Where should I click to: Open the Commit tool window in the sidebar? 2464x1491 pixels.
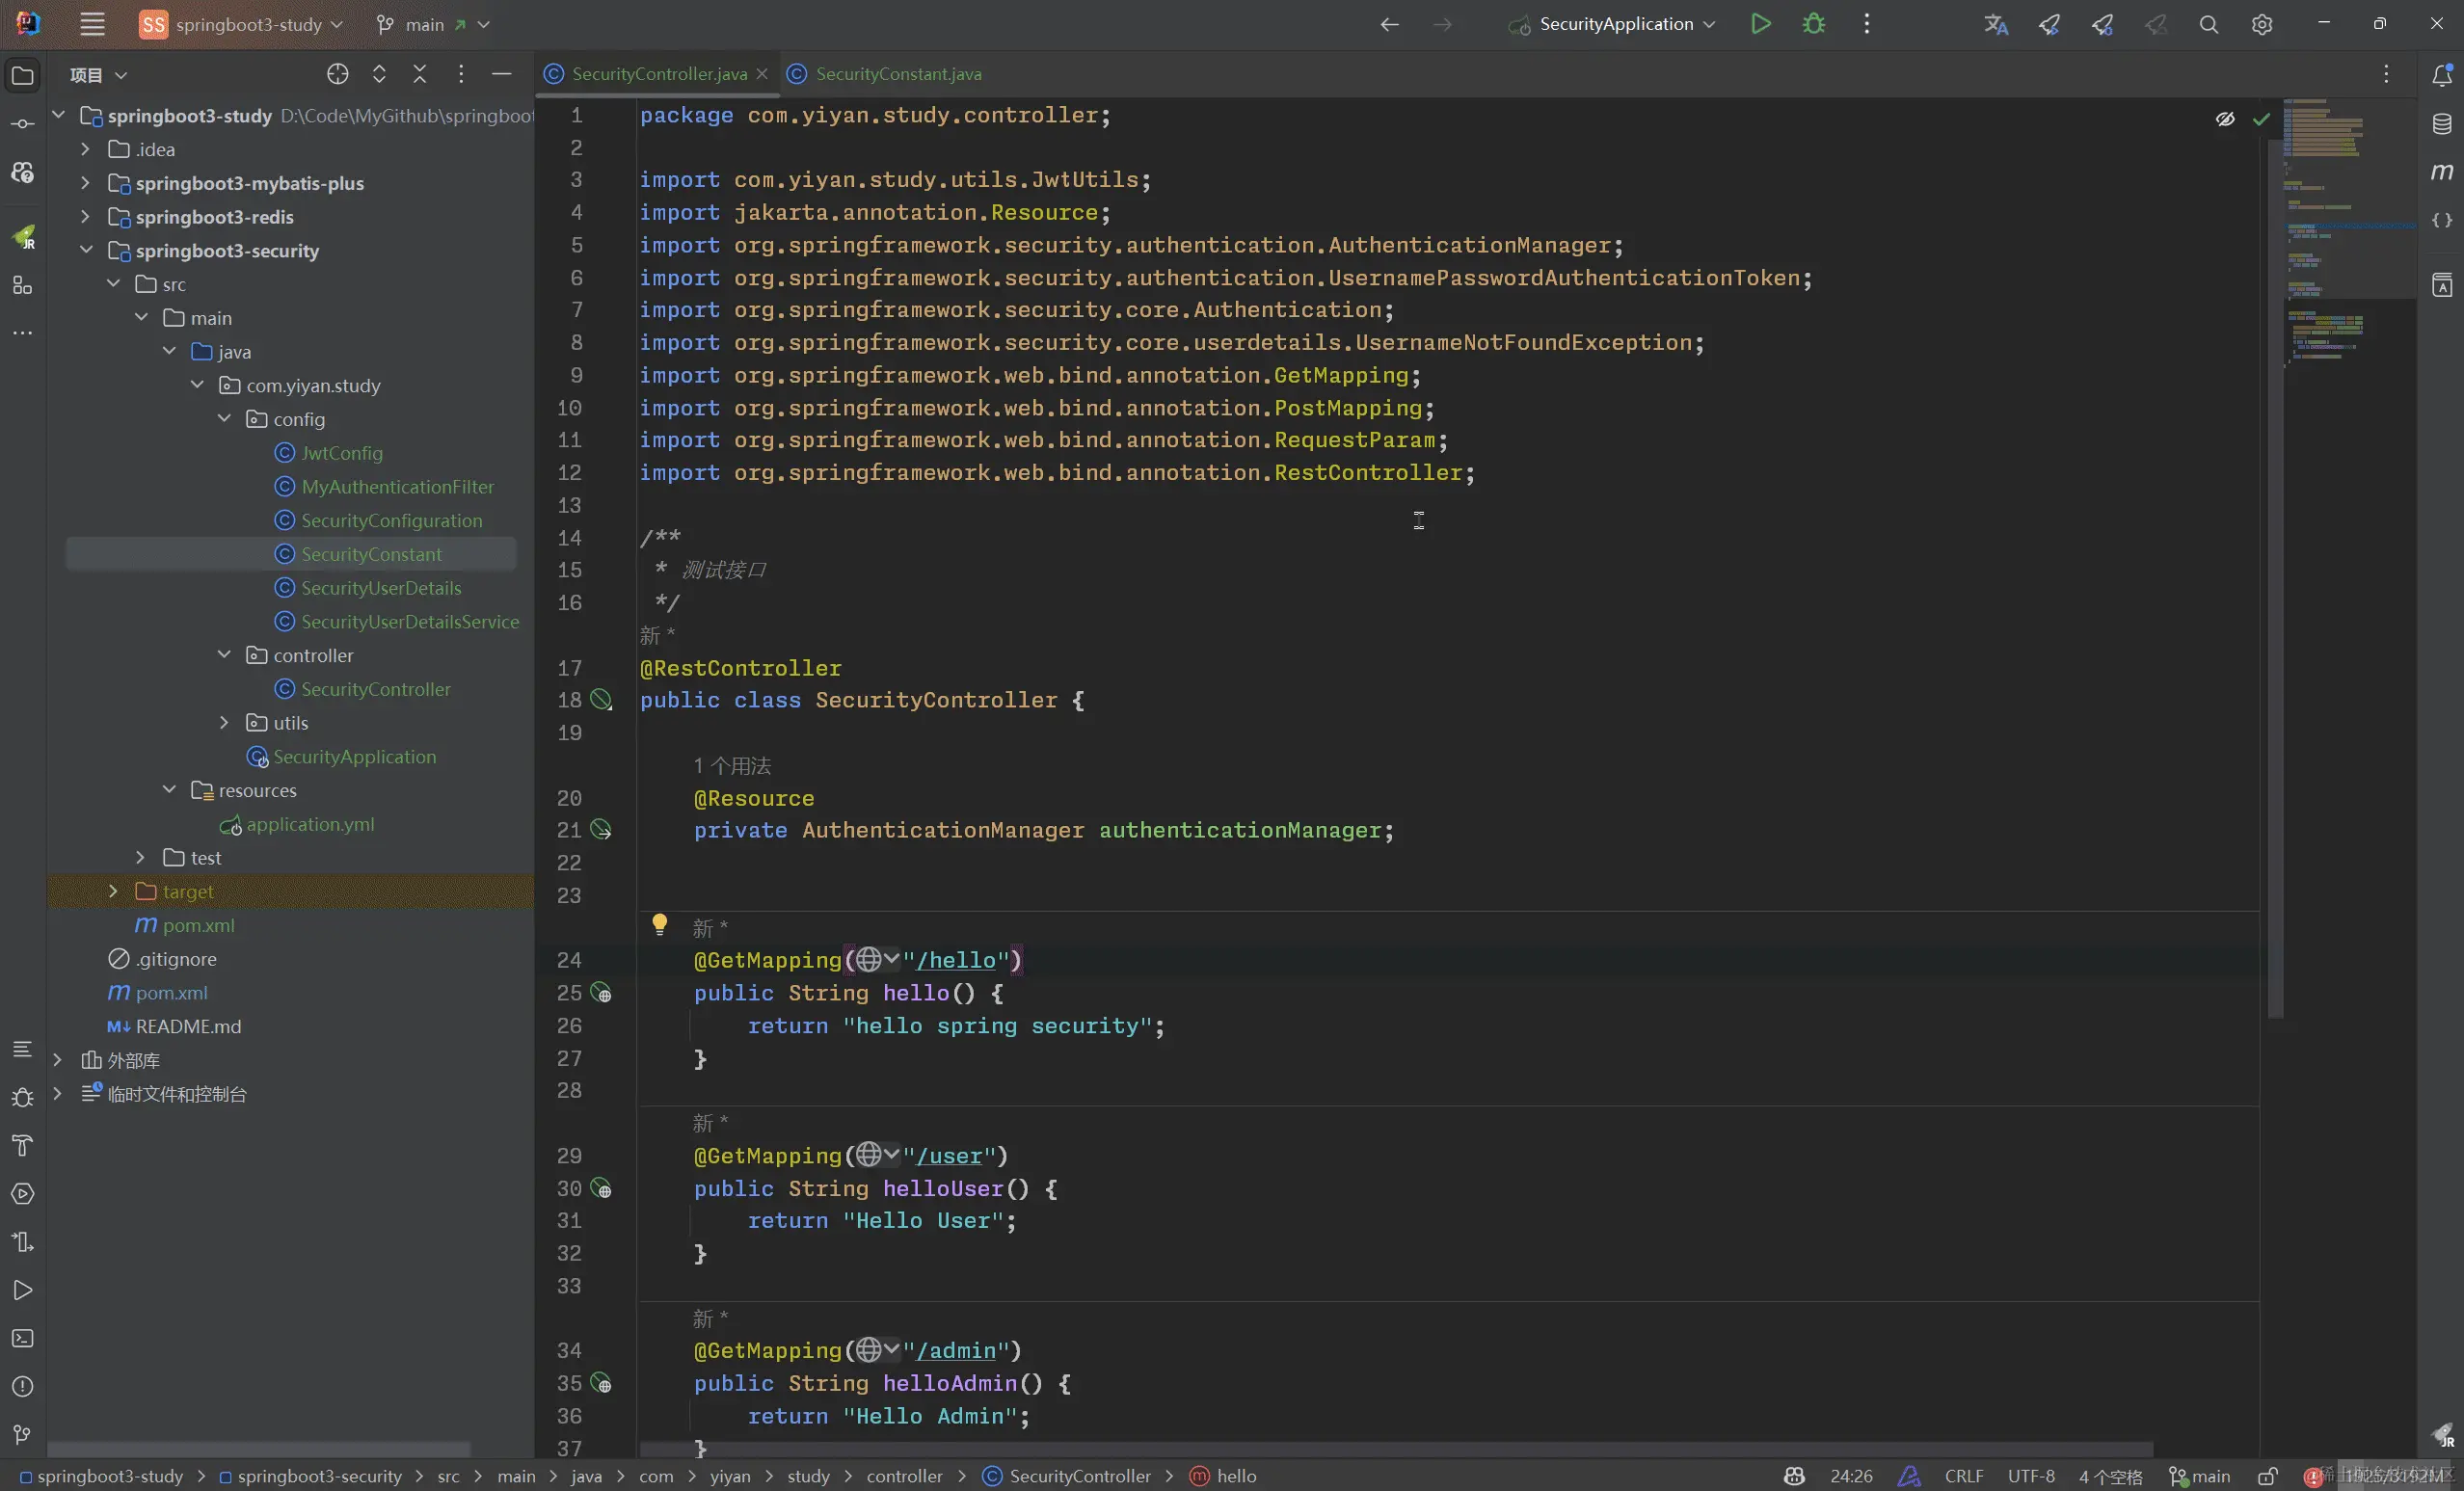pyautogui.click(x=23, y=123)
